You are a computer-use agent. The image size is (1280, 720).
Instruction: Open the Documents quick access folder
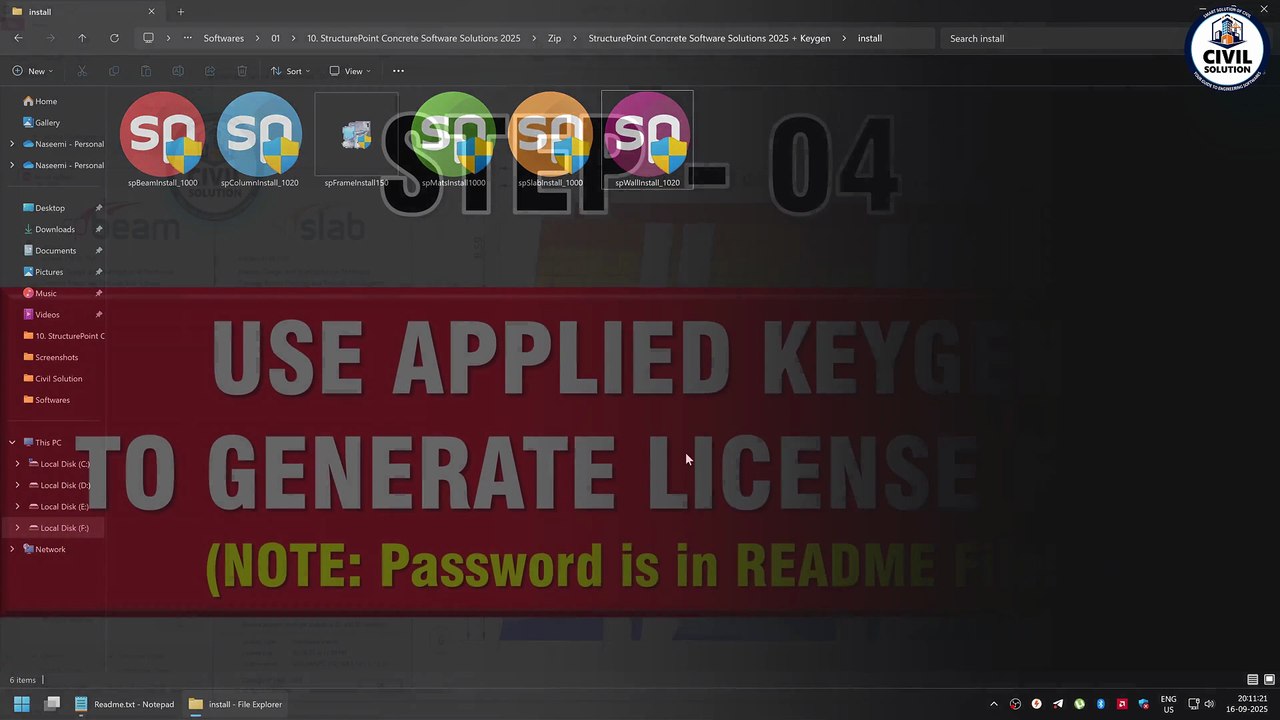coord(55,250)
